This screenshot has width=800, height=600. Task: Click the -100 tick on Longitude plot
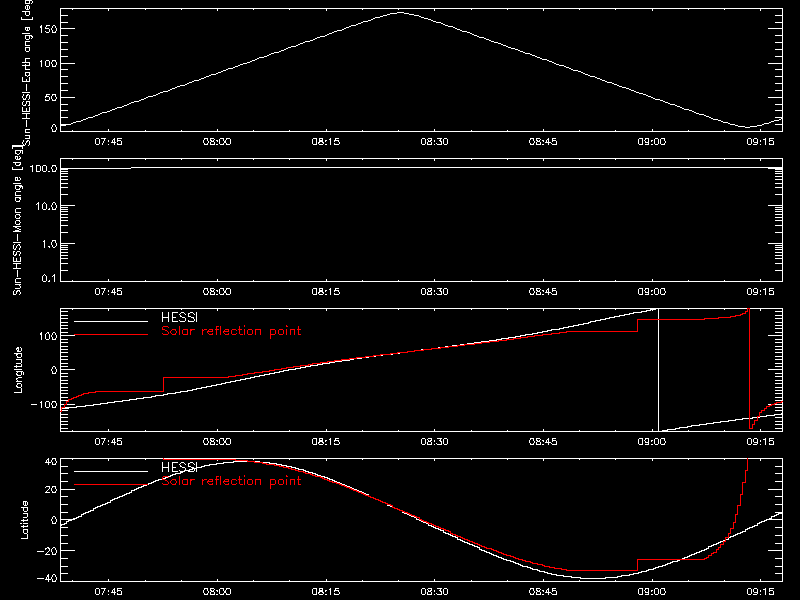coord(44,405)
